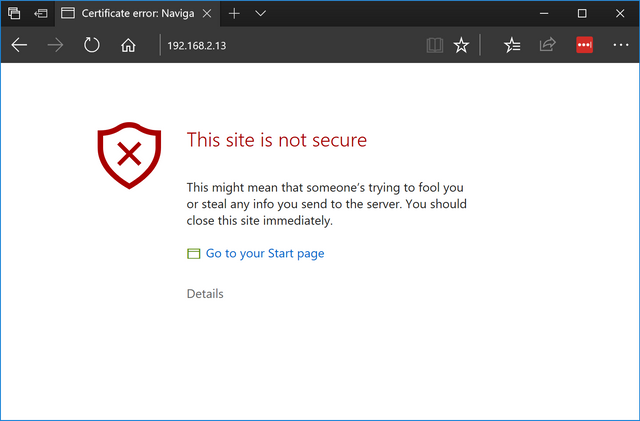Open the Favorites hub icon
Viewport: 640px width, 421px height.
click(x=512, y=45)
